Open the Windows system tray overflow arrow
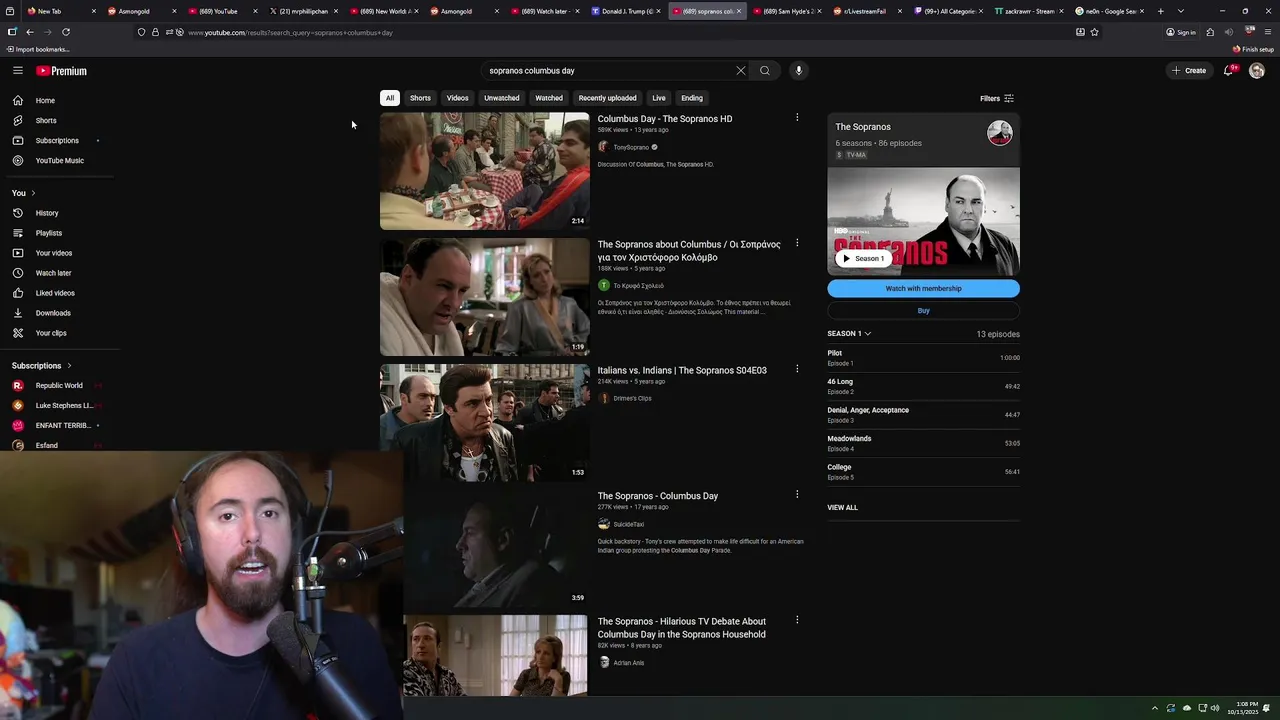The image size is (1280, 720). [x=1155, y=708]
